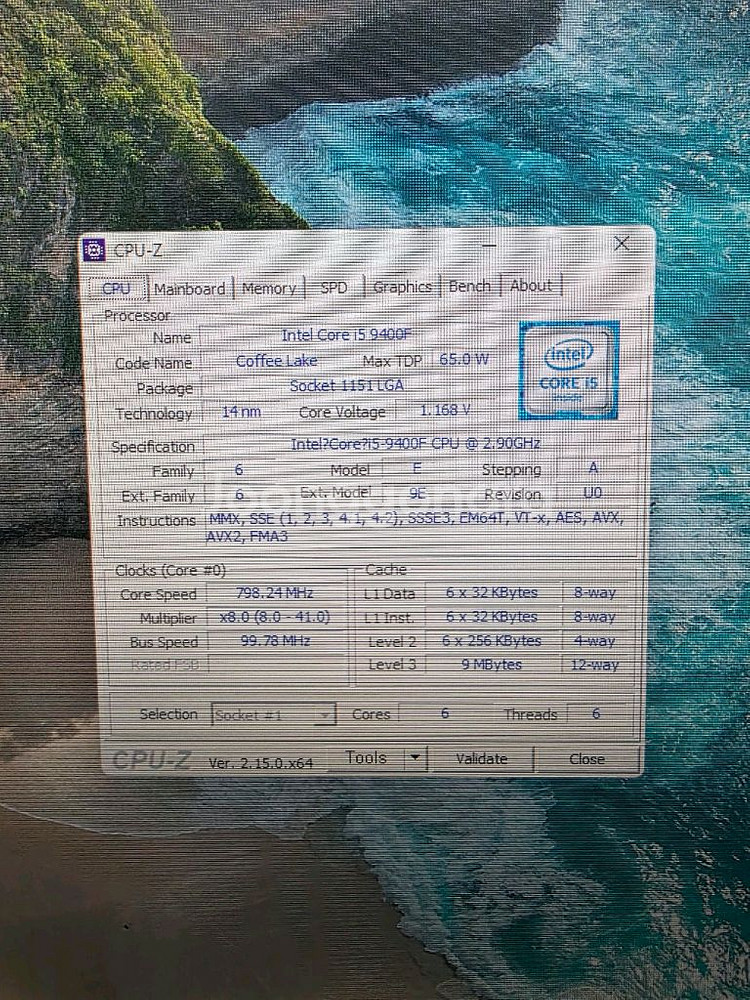The image size is (750, 1000).
Task: Click the L1 Inst. value 6 x 32 KBytes
Action: [492, 617]
